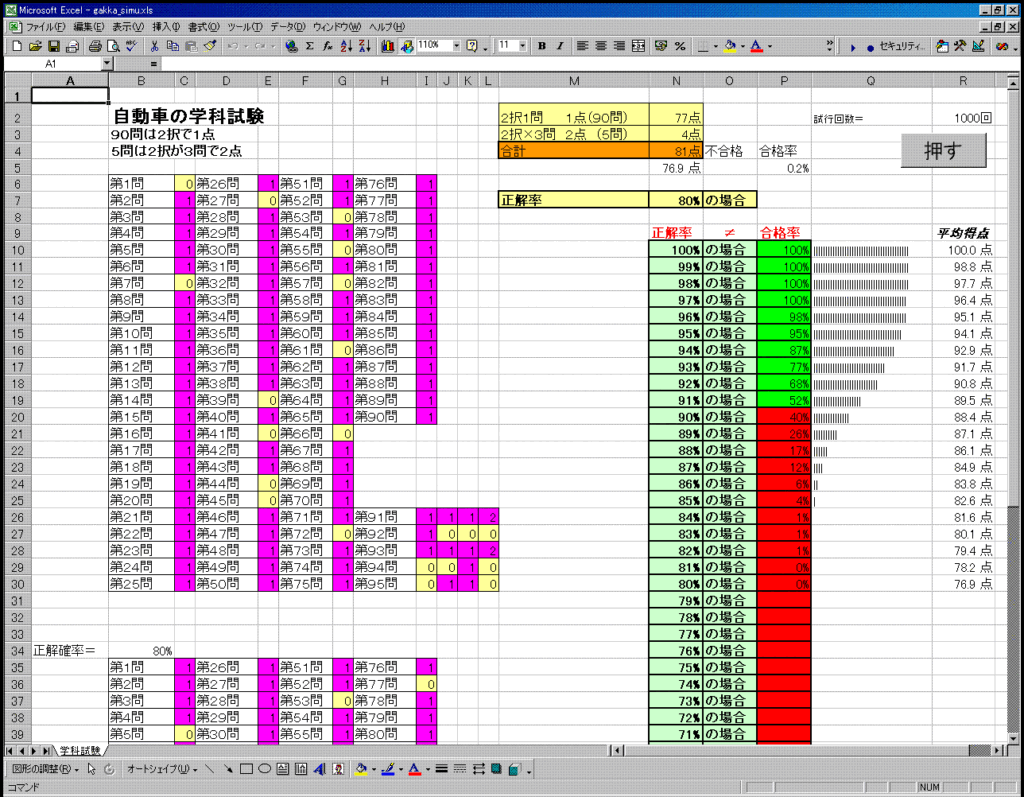Show more toolbar buttons chevron
1024x797 pixels.
830,46
